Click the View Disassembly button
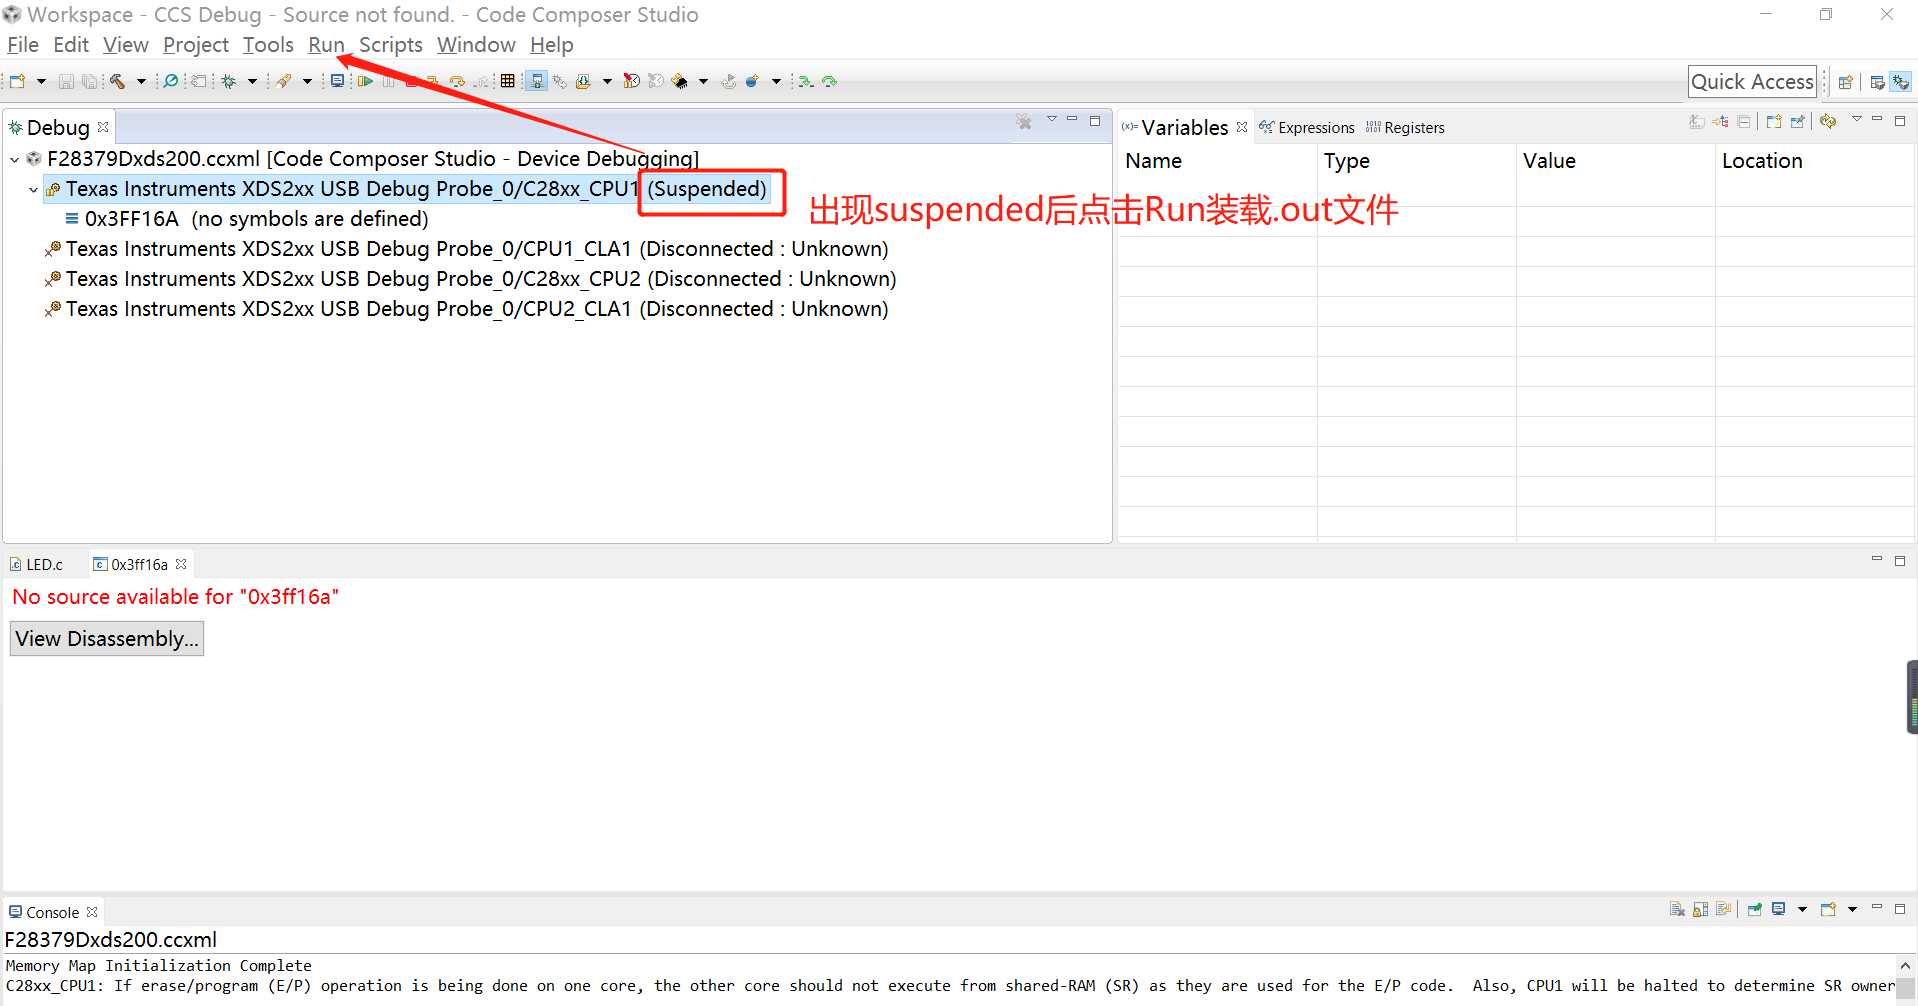Screen dimensions: 1918x1006 (x=106, y=638)
